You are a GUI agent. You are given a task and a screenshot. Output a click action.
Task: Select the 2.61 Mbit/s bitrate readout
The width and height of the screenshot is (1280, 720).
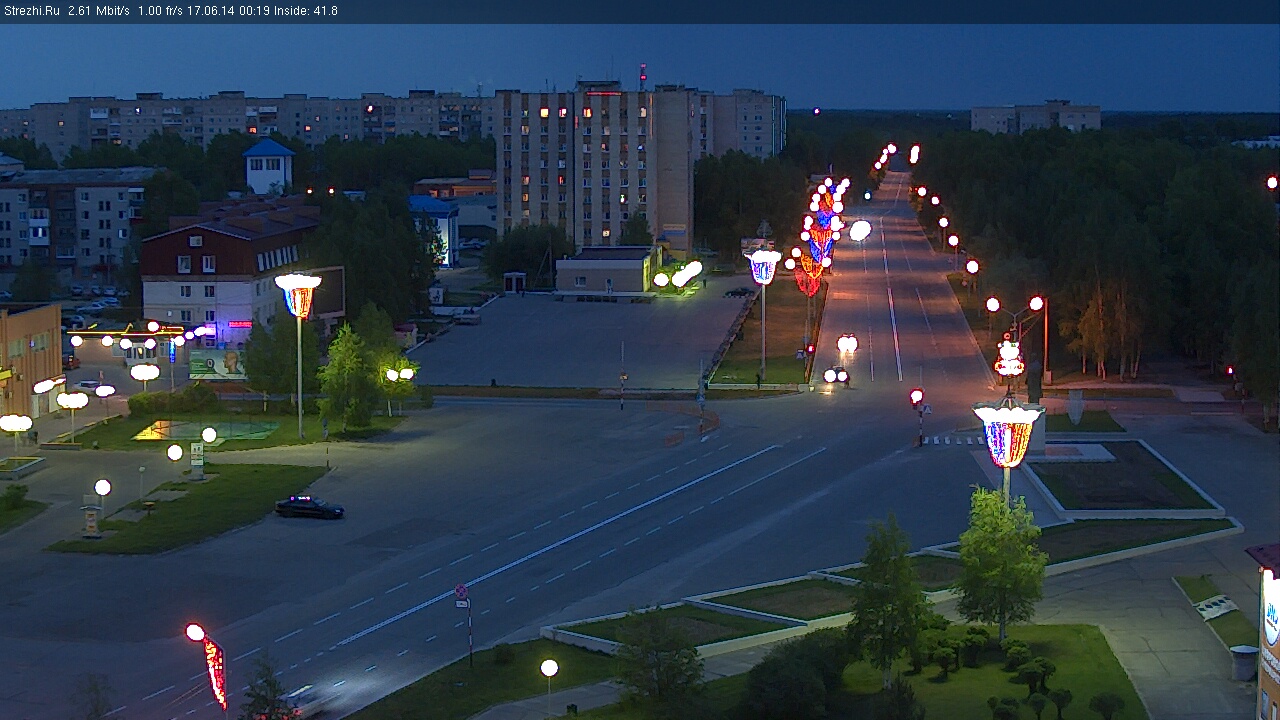99,11
